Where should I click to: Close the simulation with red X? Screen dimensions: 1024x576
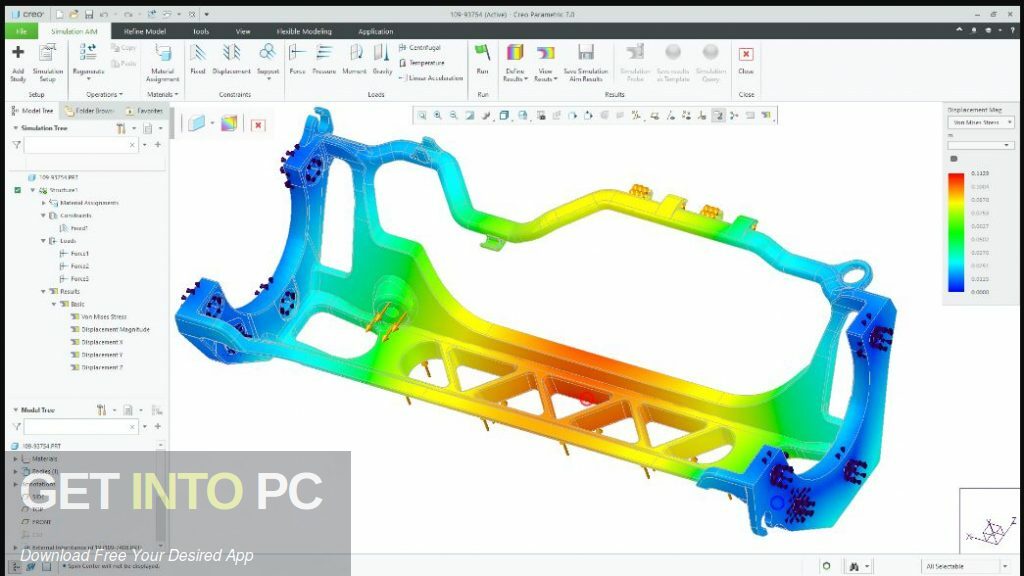(746, 60)
